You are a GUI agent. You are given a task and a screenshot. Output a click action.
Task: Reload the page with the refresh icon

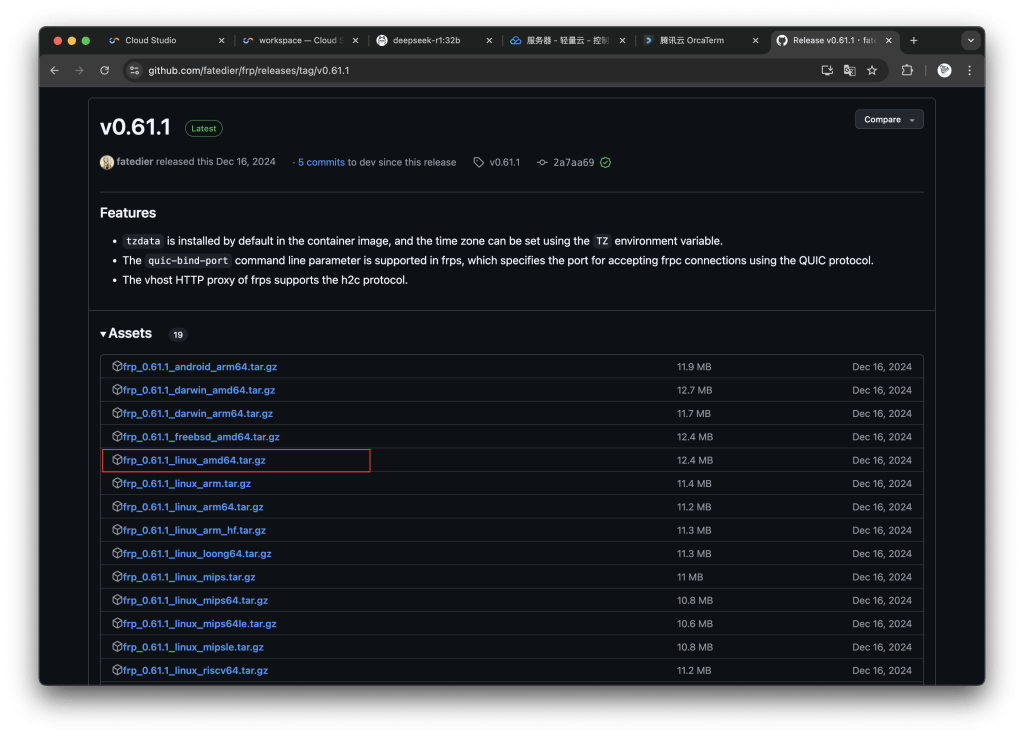click(x=104, y=71)
